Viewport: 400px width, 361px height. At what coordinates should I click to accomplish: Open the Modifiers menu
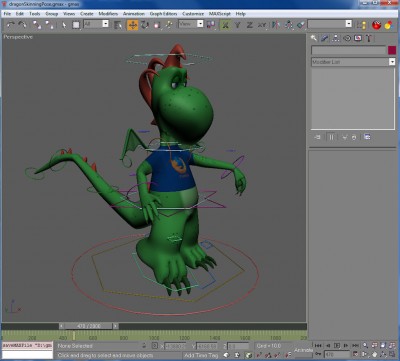point(108,14)
